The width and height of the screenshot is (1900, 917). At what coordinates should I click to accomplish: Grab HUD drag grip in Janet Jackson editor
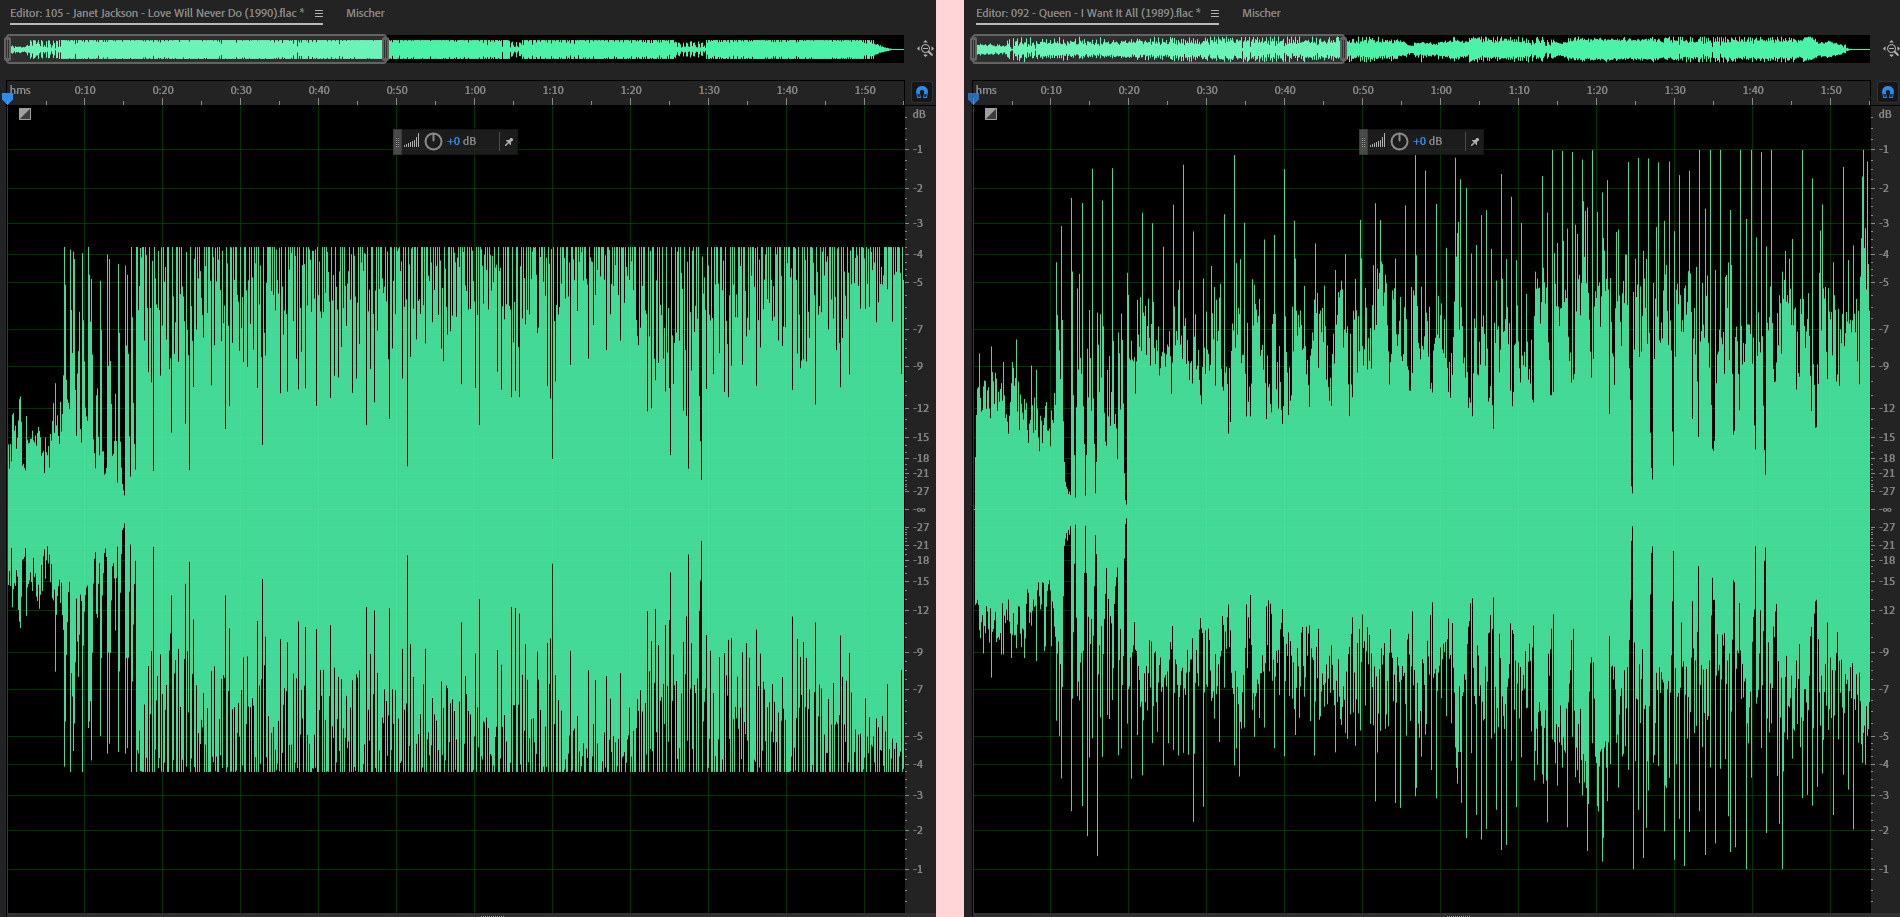pyautogui.click(x=397, y=142)
